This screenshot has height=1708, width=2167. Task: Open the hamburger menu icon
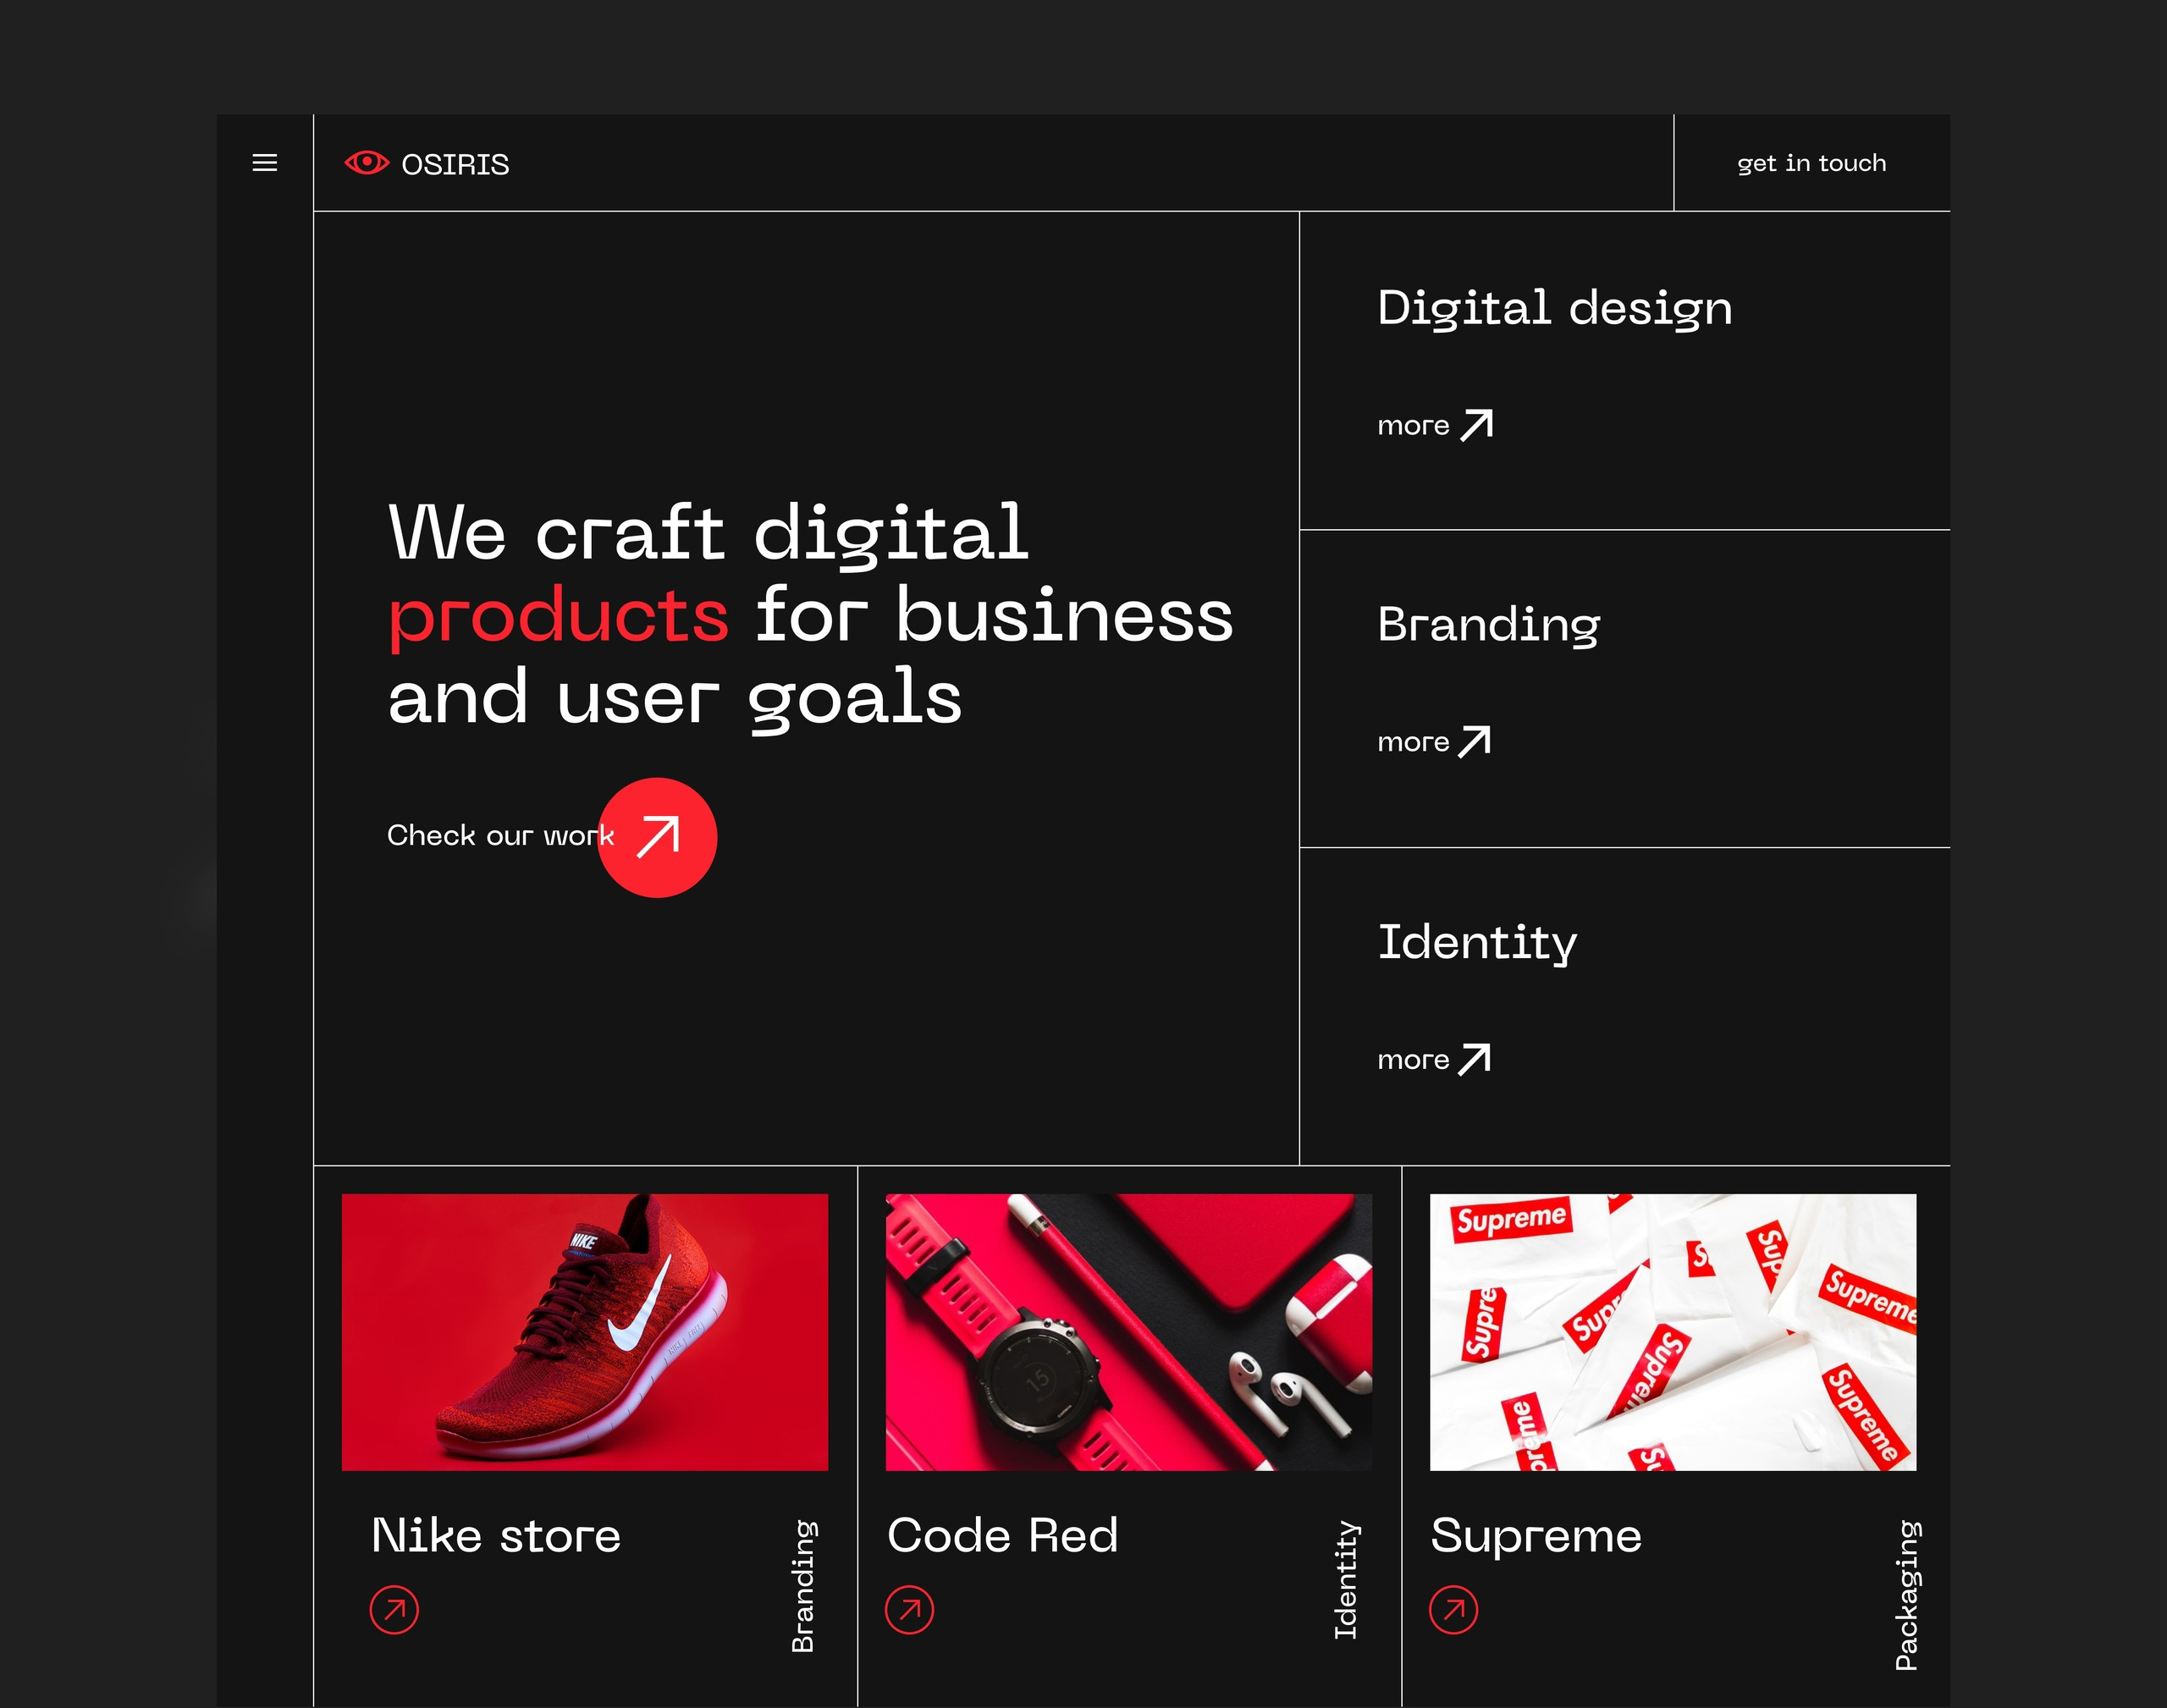[264, 163]
